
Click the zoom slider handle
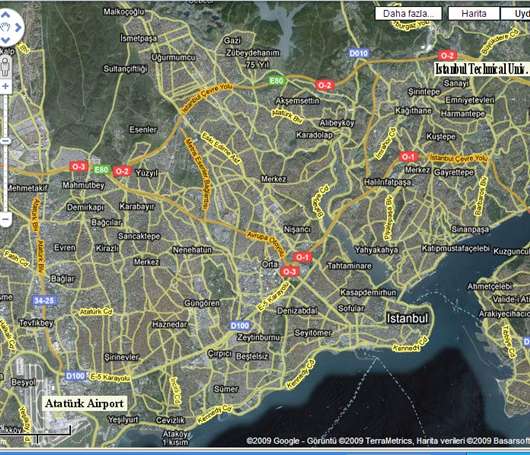pos(5,141)
